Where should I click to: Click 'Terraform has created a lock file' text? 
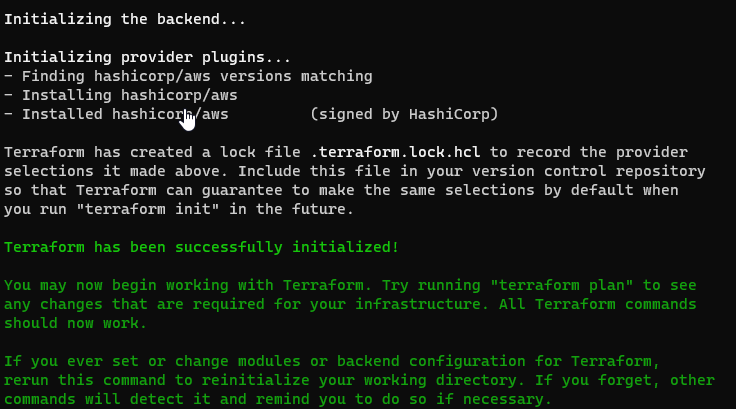click(x=152, y=152)
